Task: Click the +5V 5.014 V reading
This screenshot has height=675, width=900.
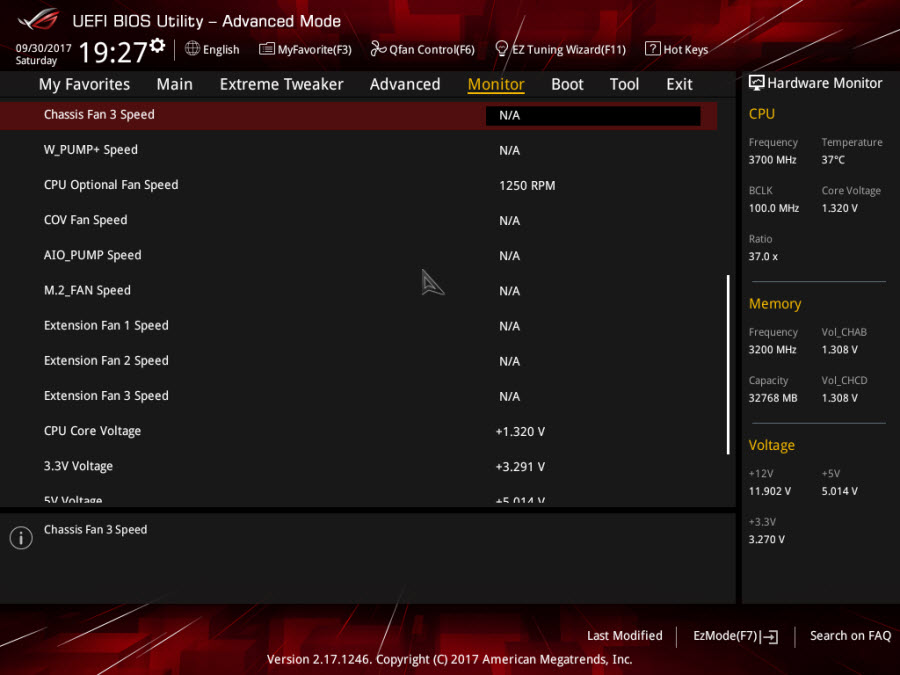Action: click(840, 491)
